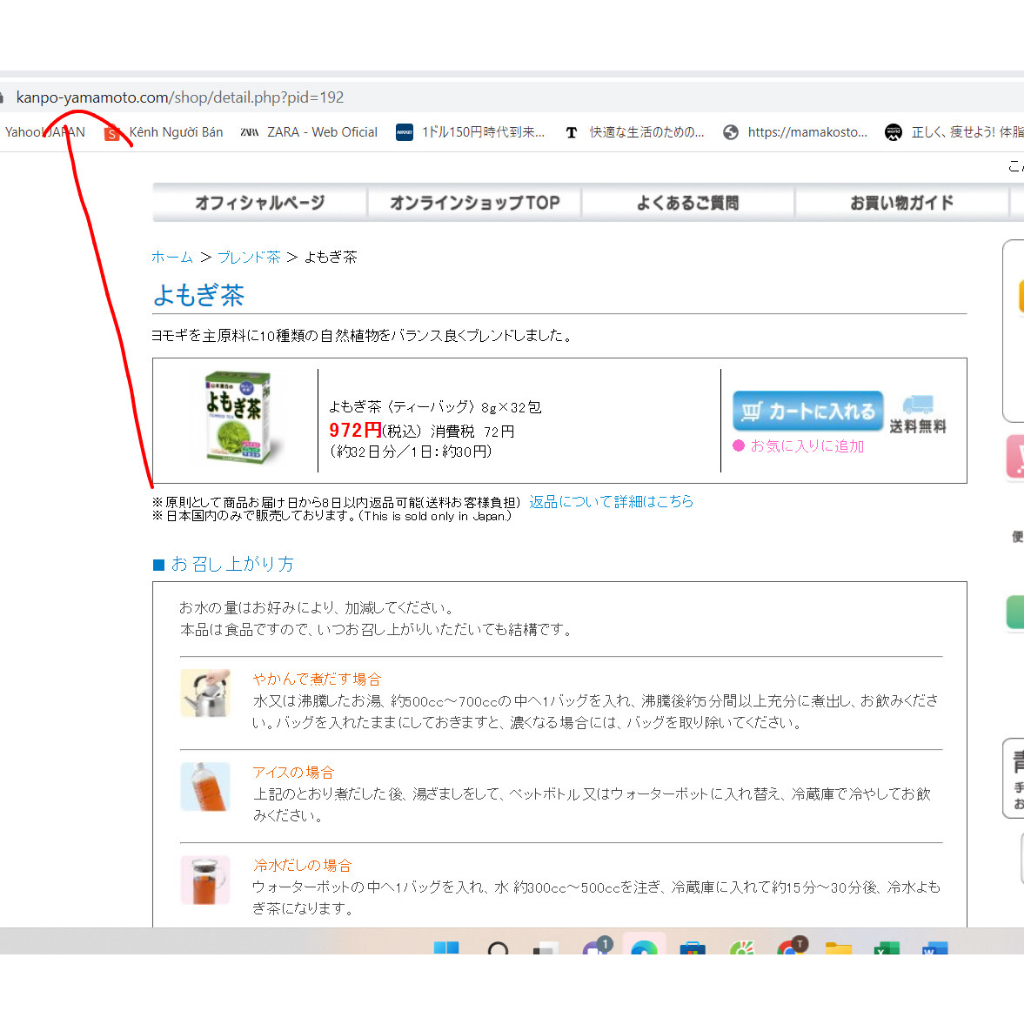The width and height of the screenshot is (1024, 1024).
Task: Click the kettle icon for やかんで煮だす場合
Action: (205, 692)
